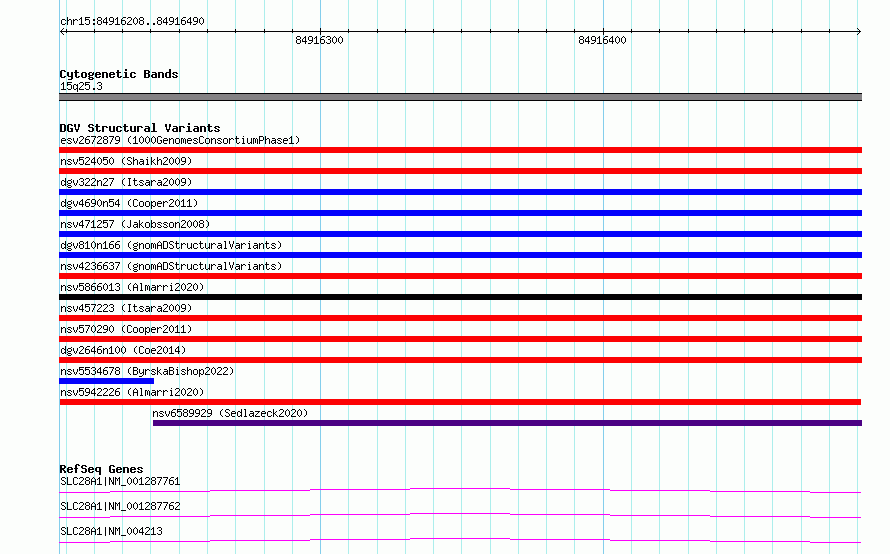Viewport: 890px width, 554px height.
Task: Click the 15q25.3 band label
Action: tap(81, 86)
